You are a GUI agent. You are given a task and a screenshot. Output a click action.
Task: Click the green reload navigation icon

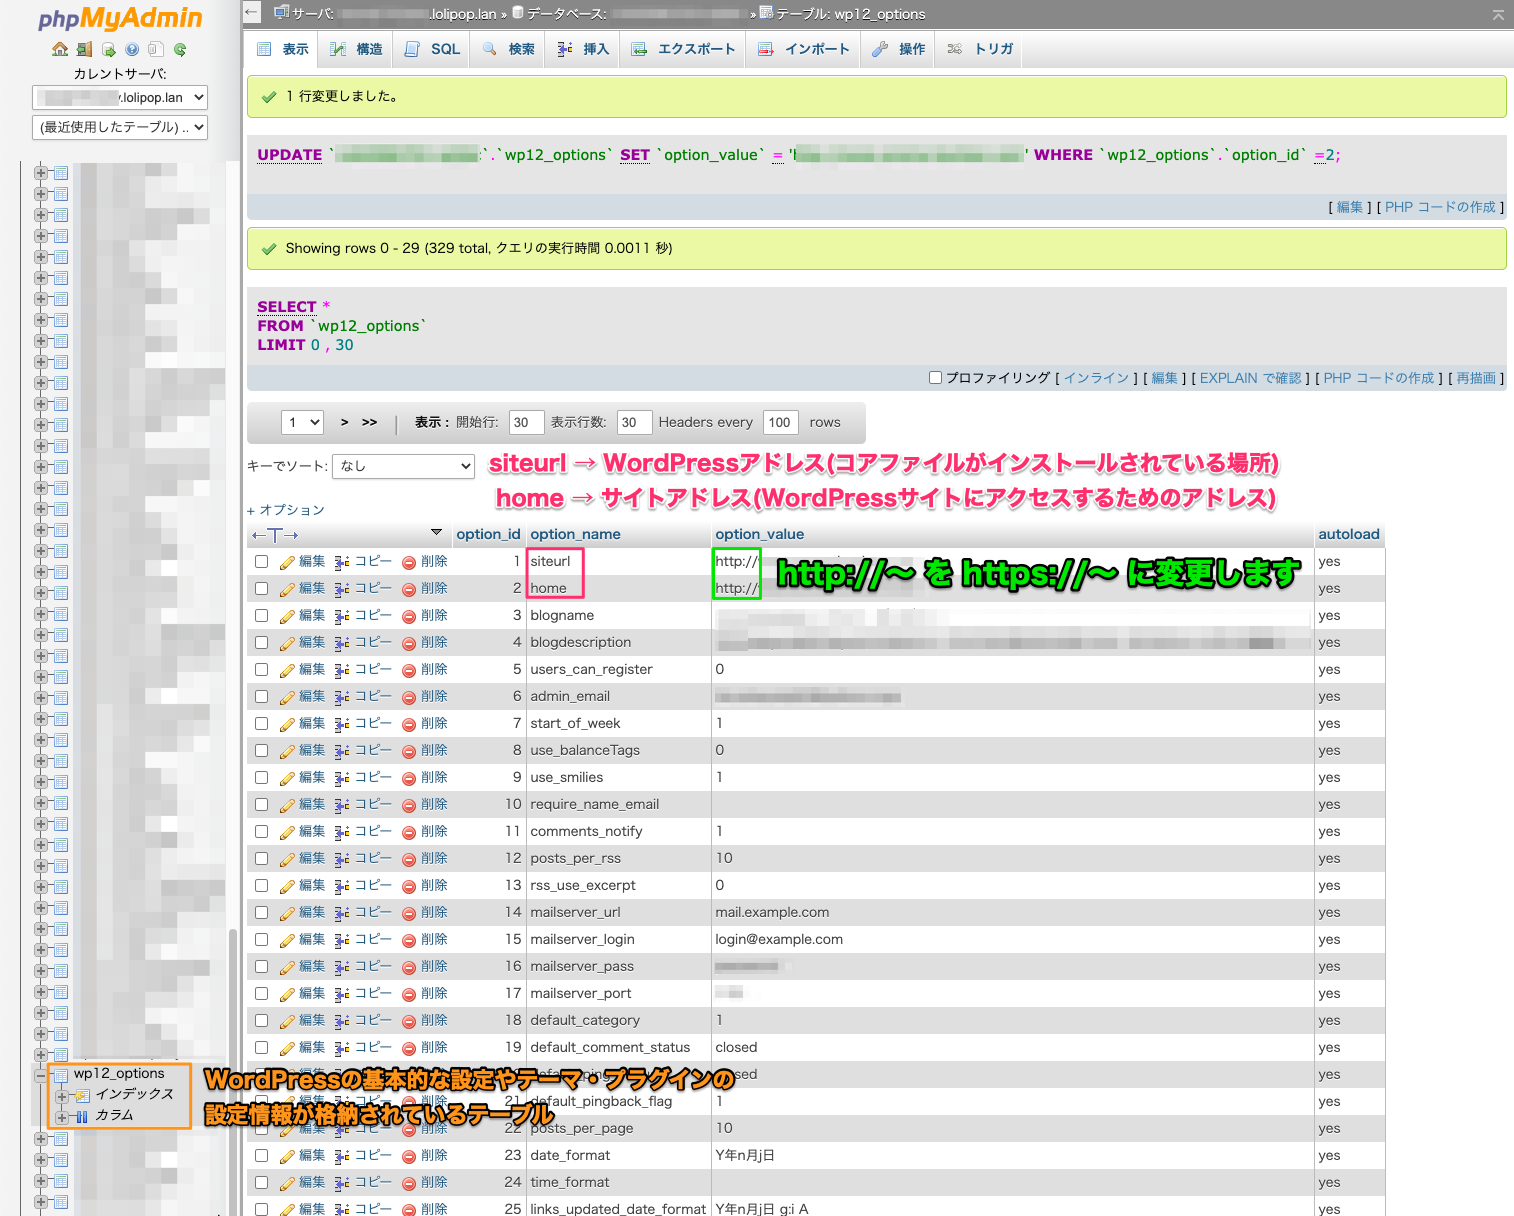point(180,49)
